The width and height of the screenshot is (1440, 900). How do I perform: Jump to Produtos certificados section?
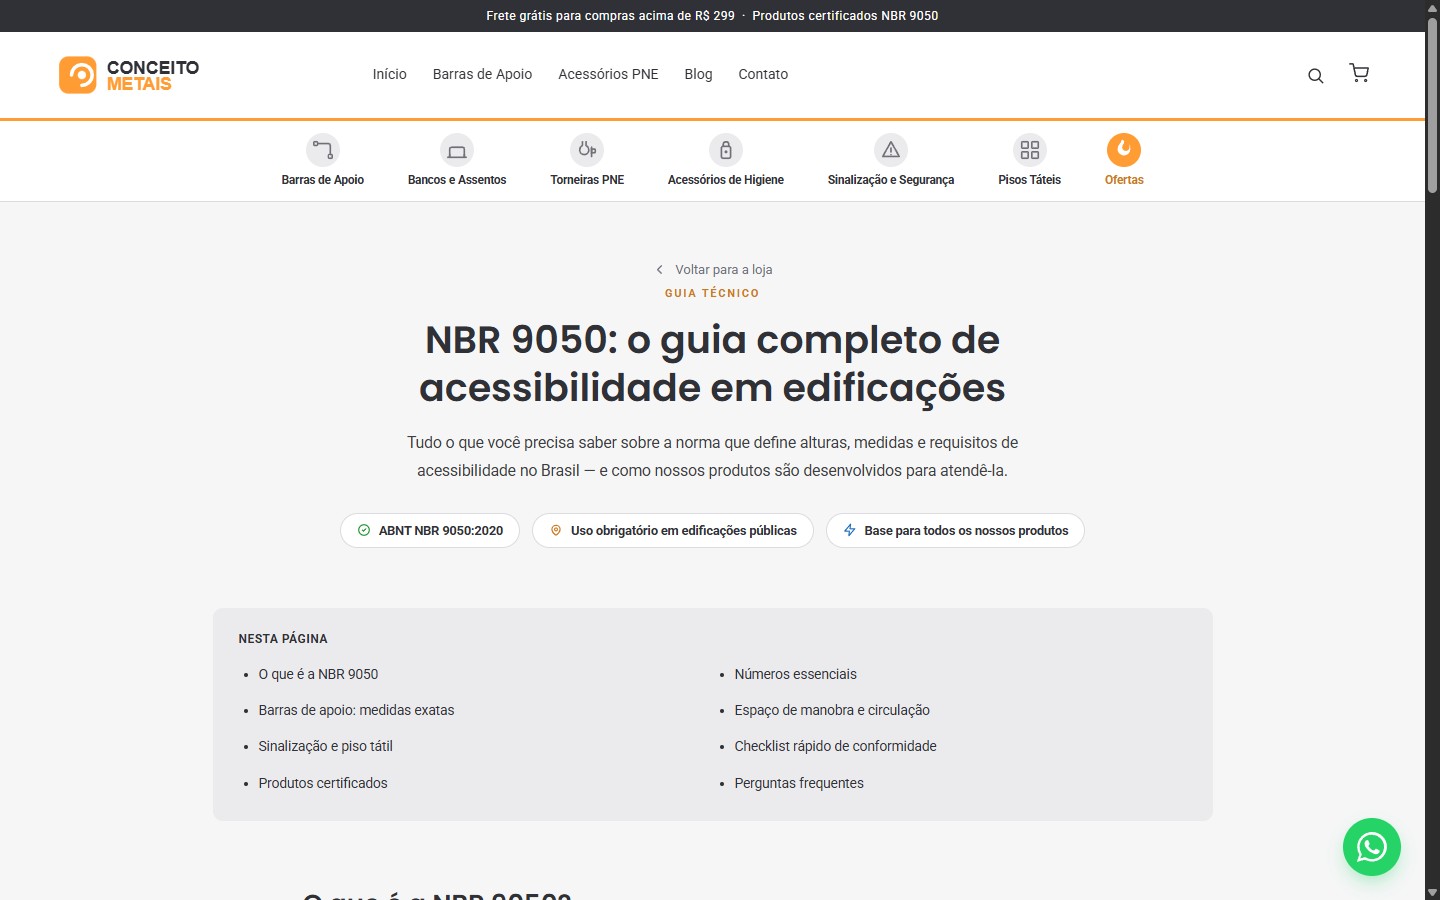tap(323, 783)
